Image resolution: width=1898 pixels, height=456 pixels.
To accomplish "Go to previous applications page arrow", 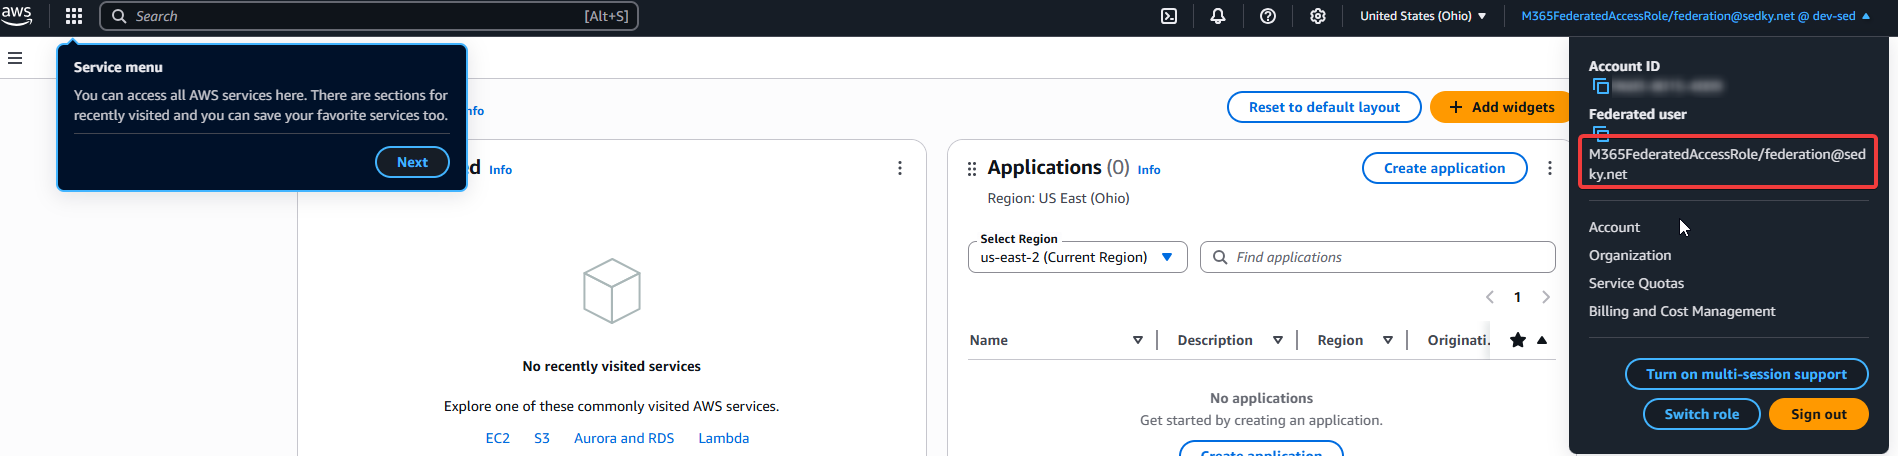I will [1490, 297].
